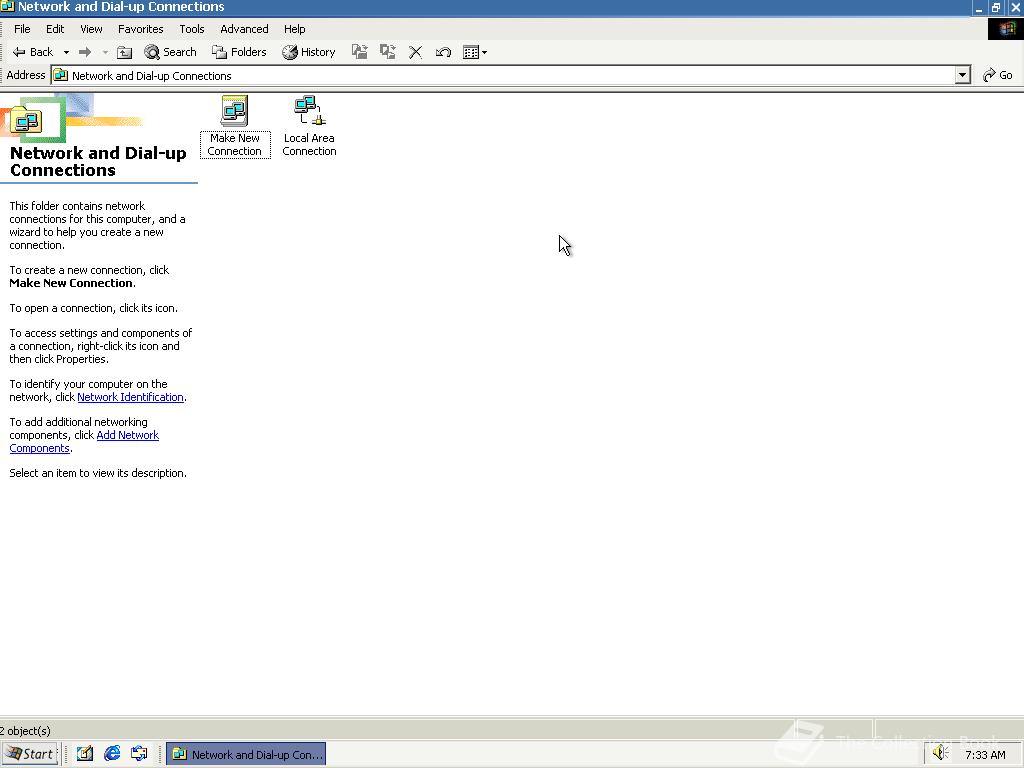Open the View menu
This screenshot has width=1024, height=768.
91,29
